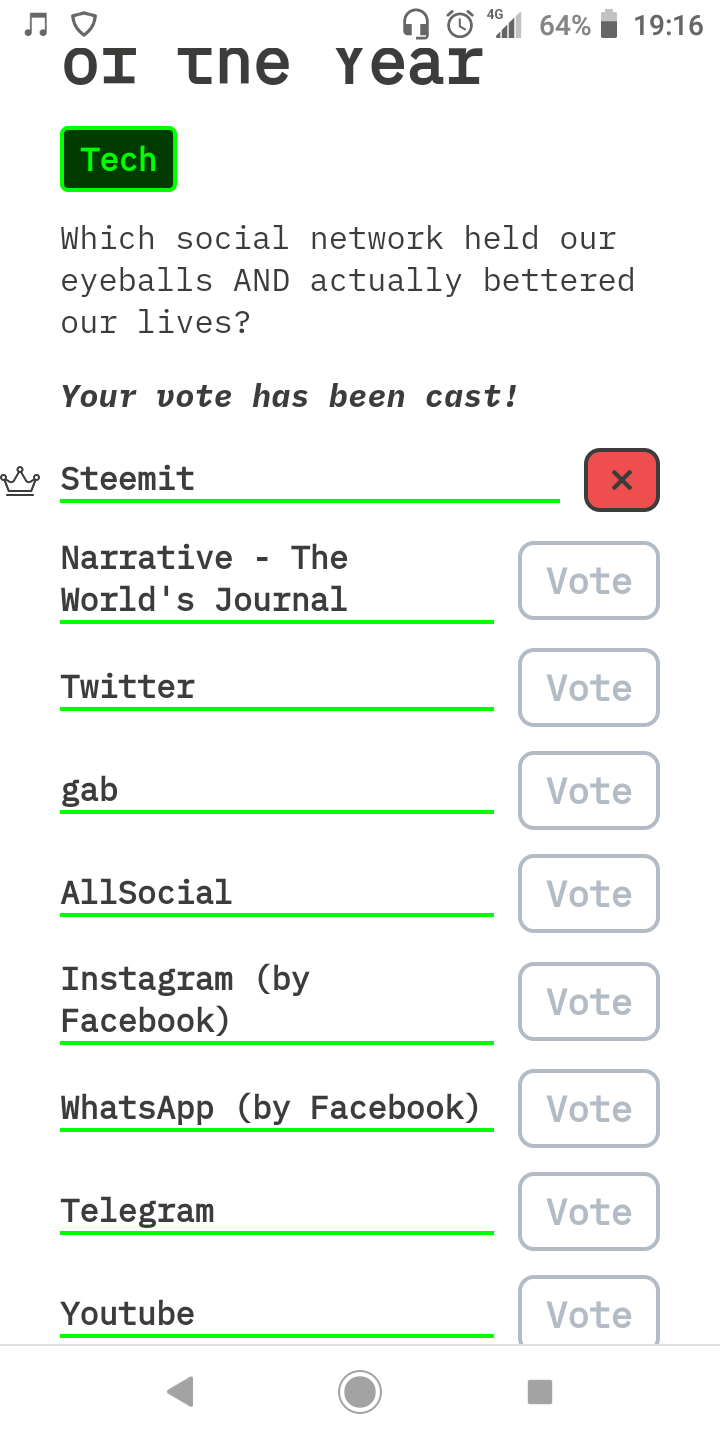Screen dimensions: 720x1440
Task: Tap the battery icon in status bar
Action: tap(609, 24)
